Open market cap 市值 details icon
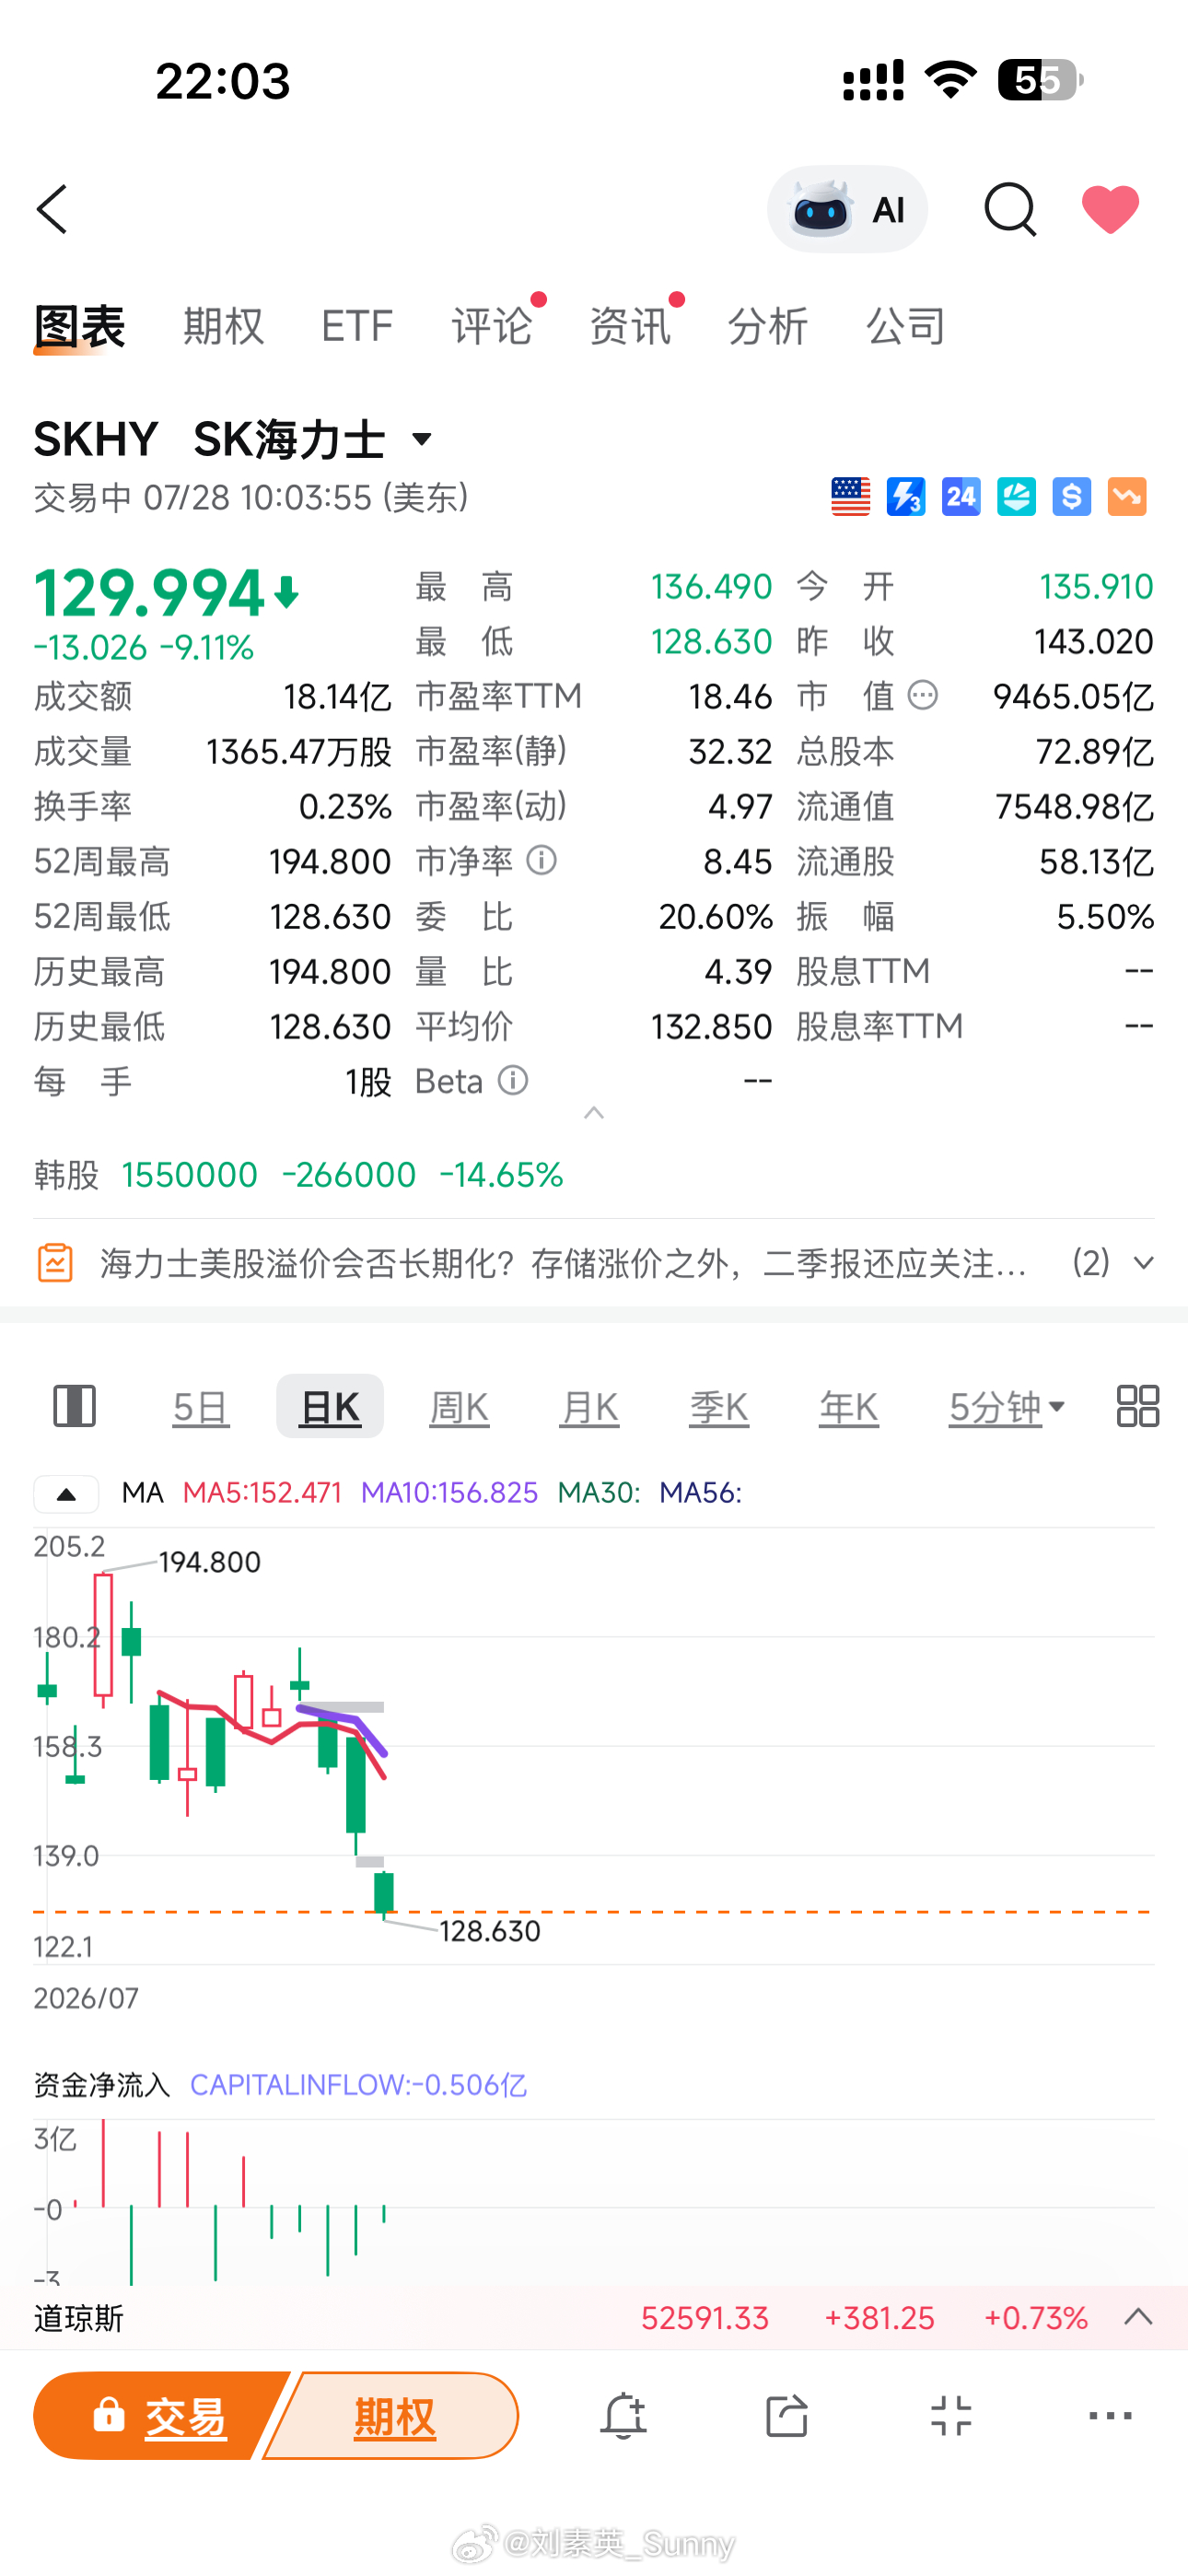This screenshot has height=2576, width=1188. point(923,695)
